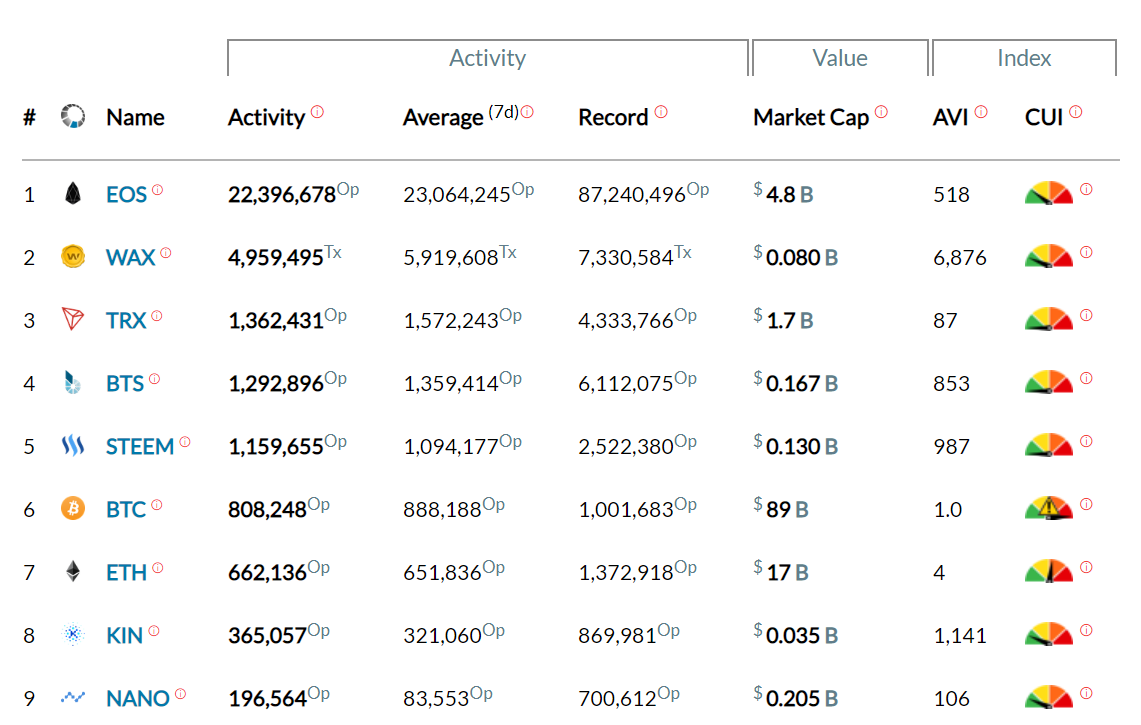Click the EOS coin logo icon
The image size is (1141, 725).
(x=72, y=194)
